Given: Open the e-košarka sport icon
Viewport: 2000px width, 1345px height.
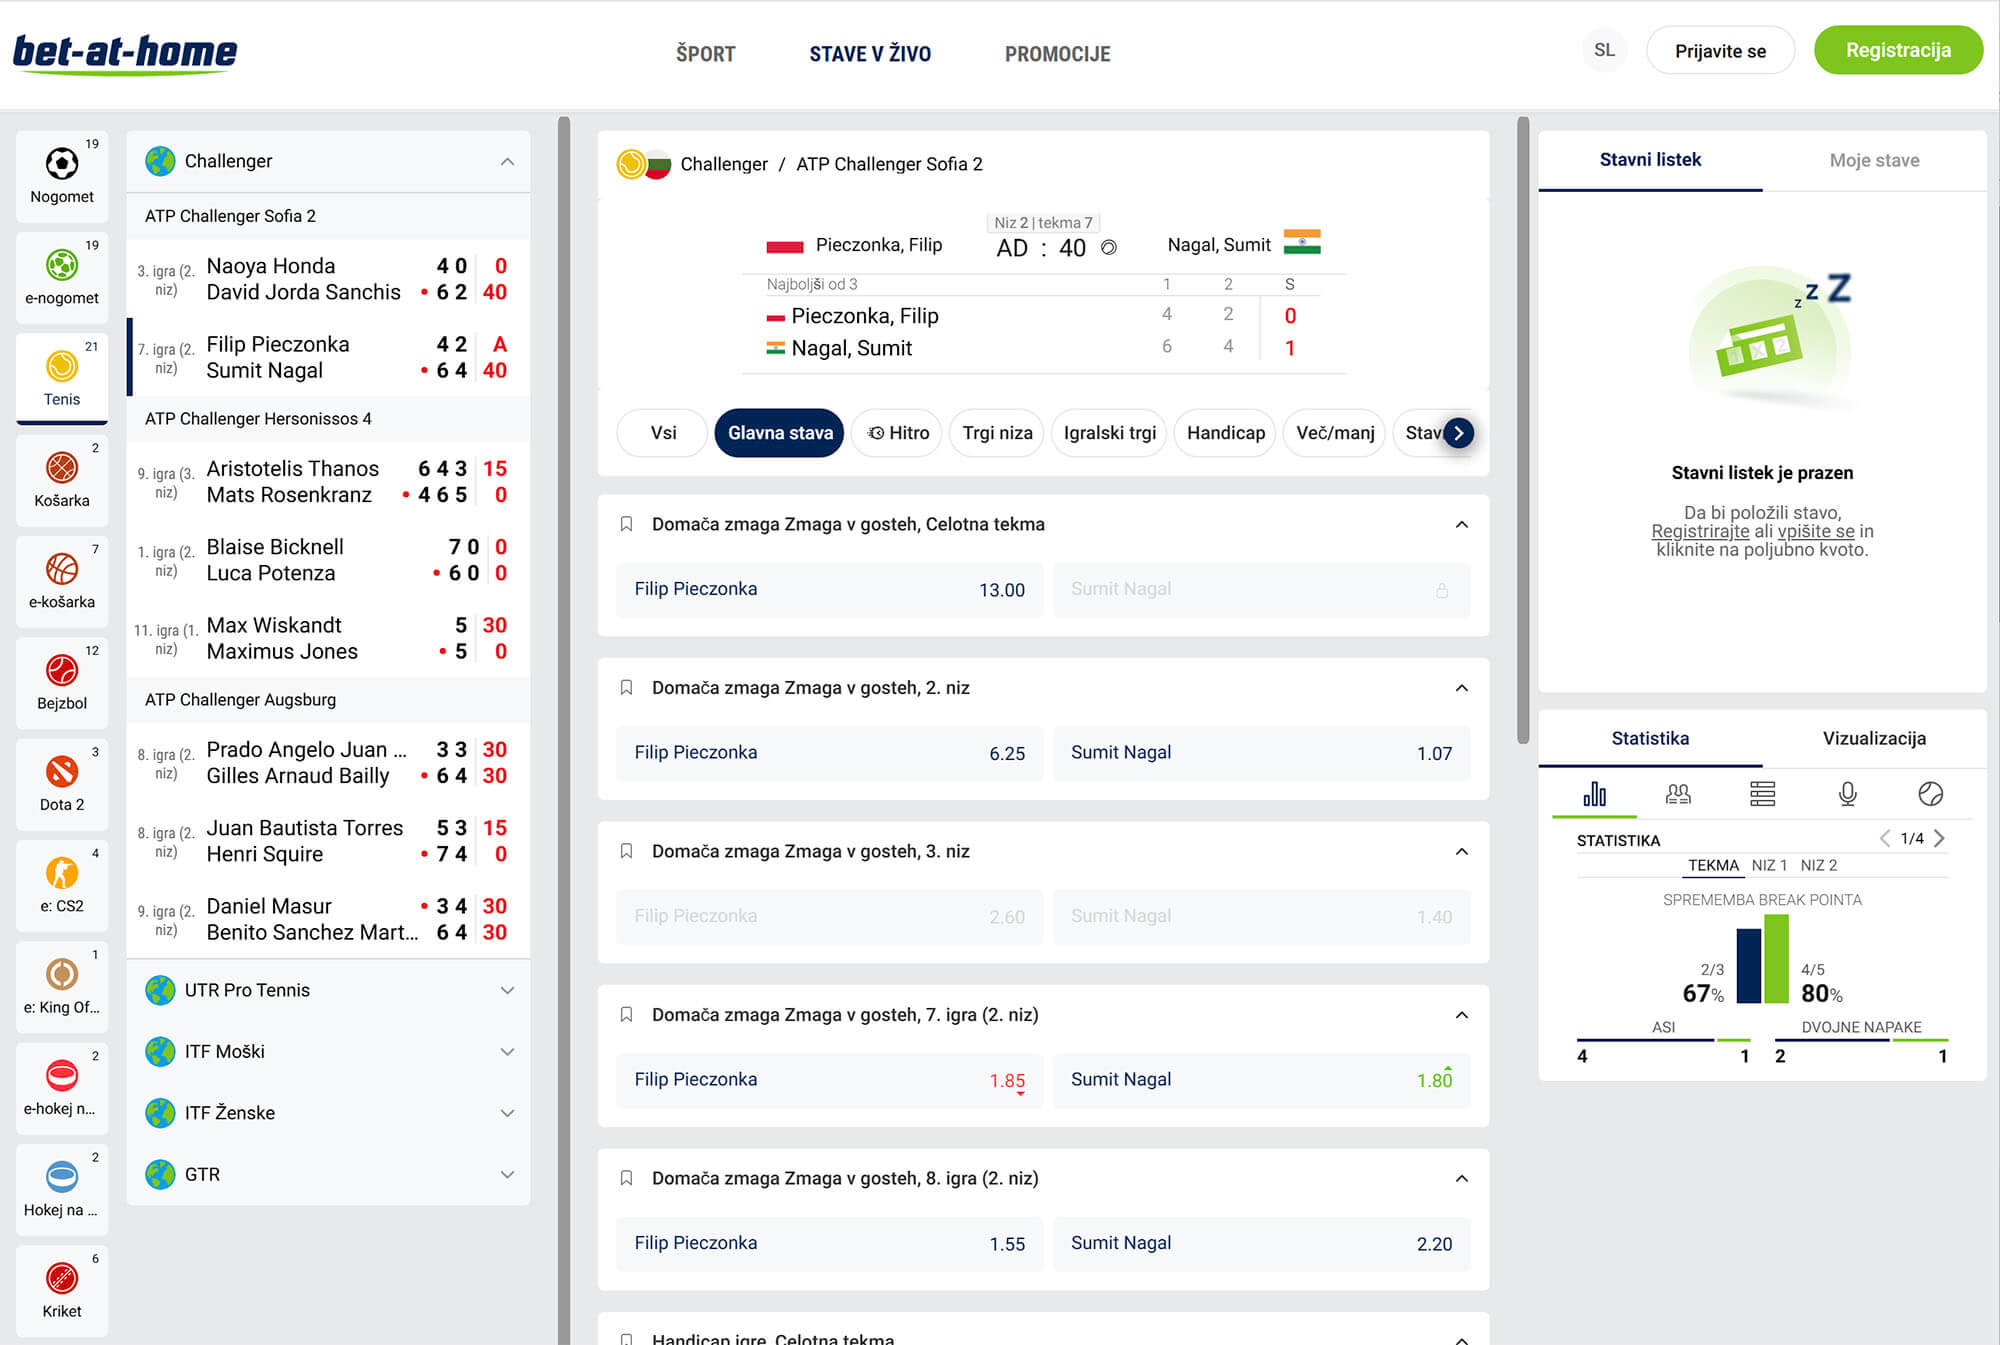Looking at the screenshot, I should [x=62, y=580].
